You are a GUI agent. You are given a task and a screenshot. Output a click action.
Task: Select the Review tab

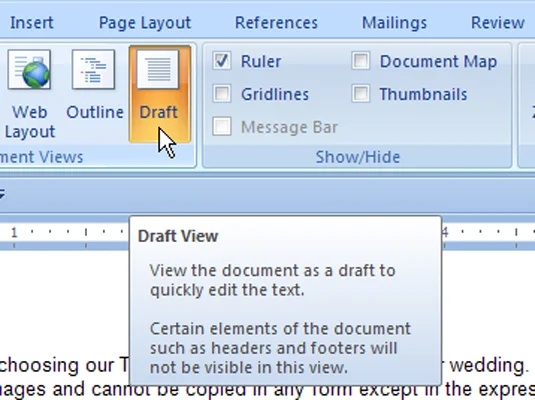(497, 23)
